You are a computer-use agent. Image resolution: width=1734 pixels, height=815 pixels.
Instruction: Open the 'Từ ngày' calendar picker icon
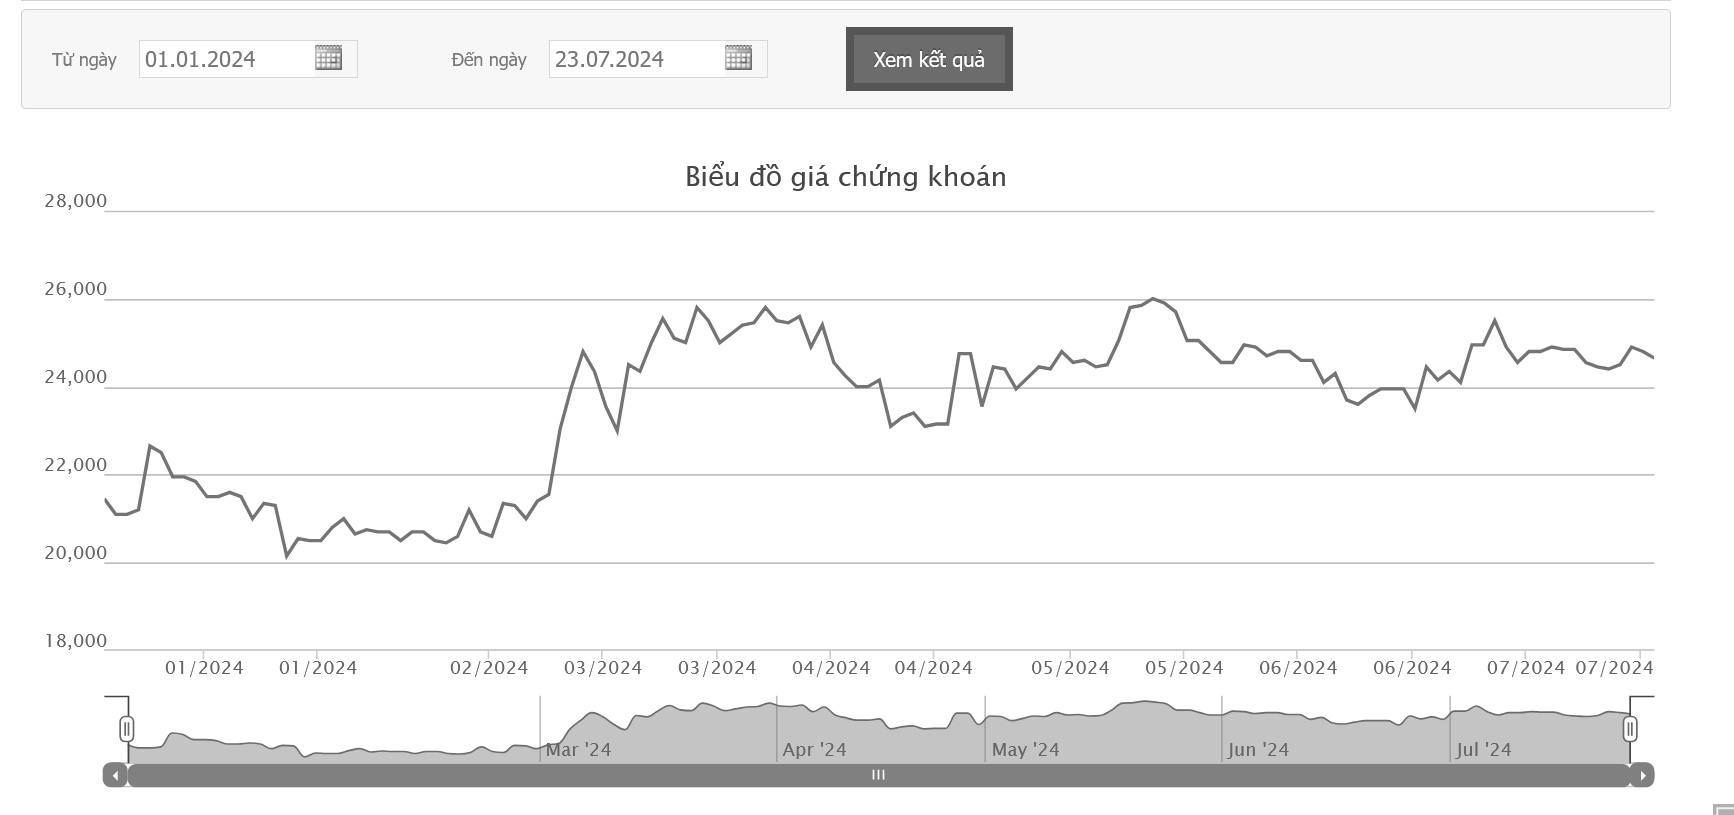tap(328, 58)
